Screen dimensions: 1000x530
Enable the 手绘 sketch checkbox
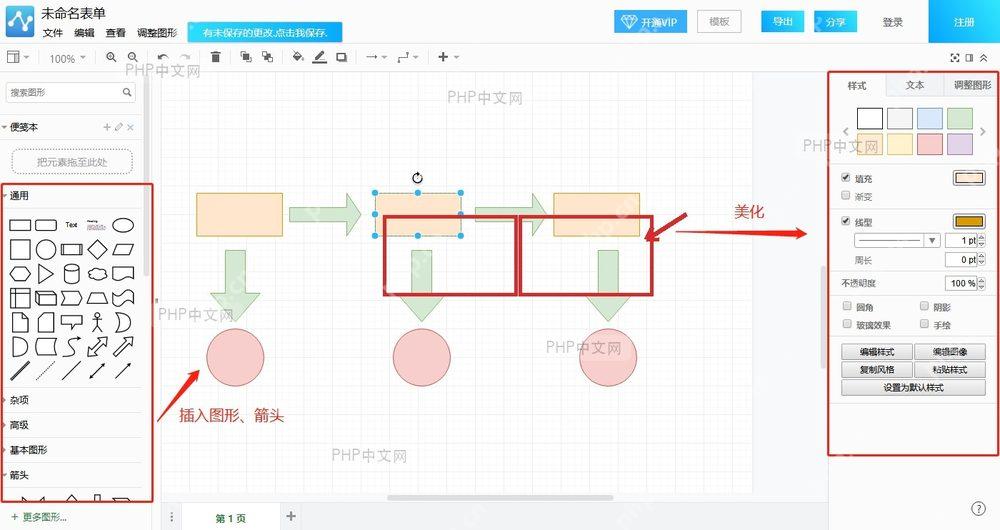(x=924, y=324)
